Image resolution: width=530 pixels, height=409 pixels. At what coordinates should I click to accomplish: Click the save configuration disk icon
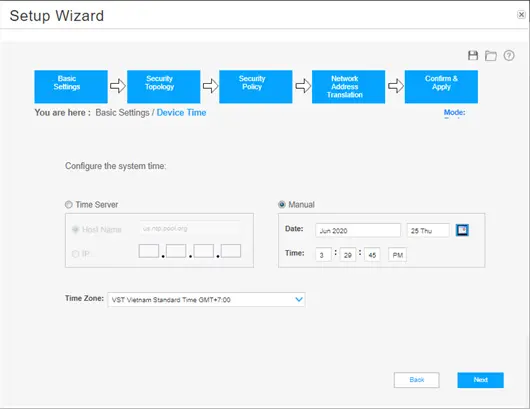473,55
